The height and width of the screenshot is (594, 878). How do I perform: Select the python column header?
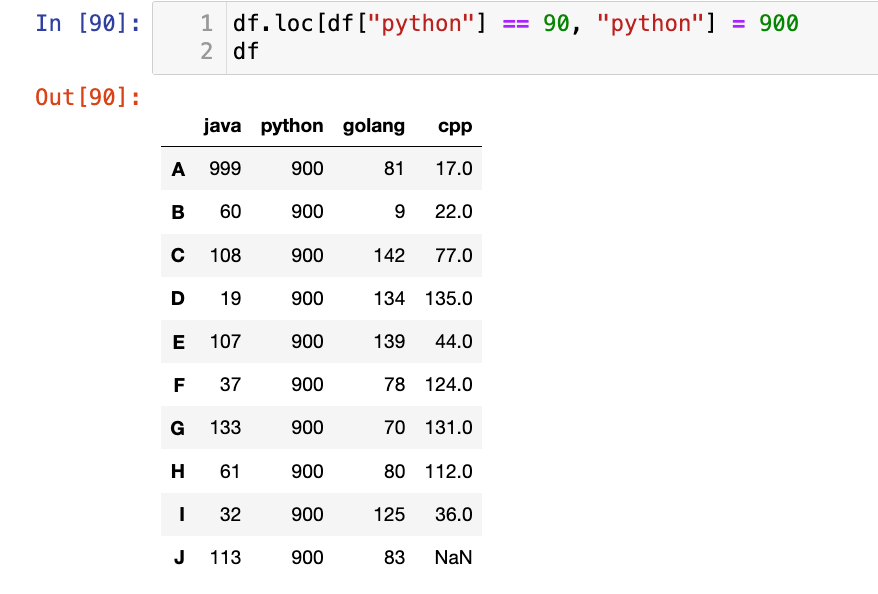click(292, 126)
